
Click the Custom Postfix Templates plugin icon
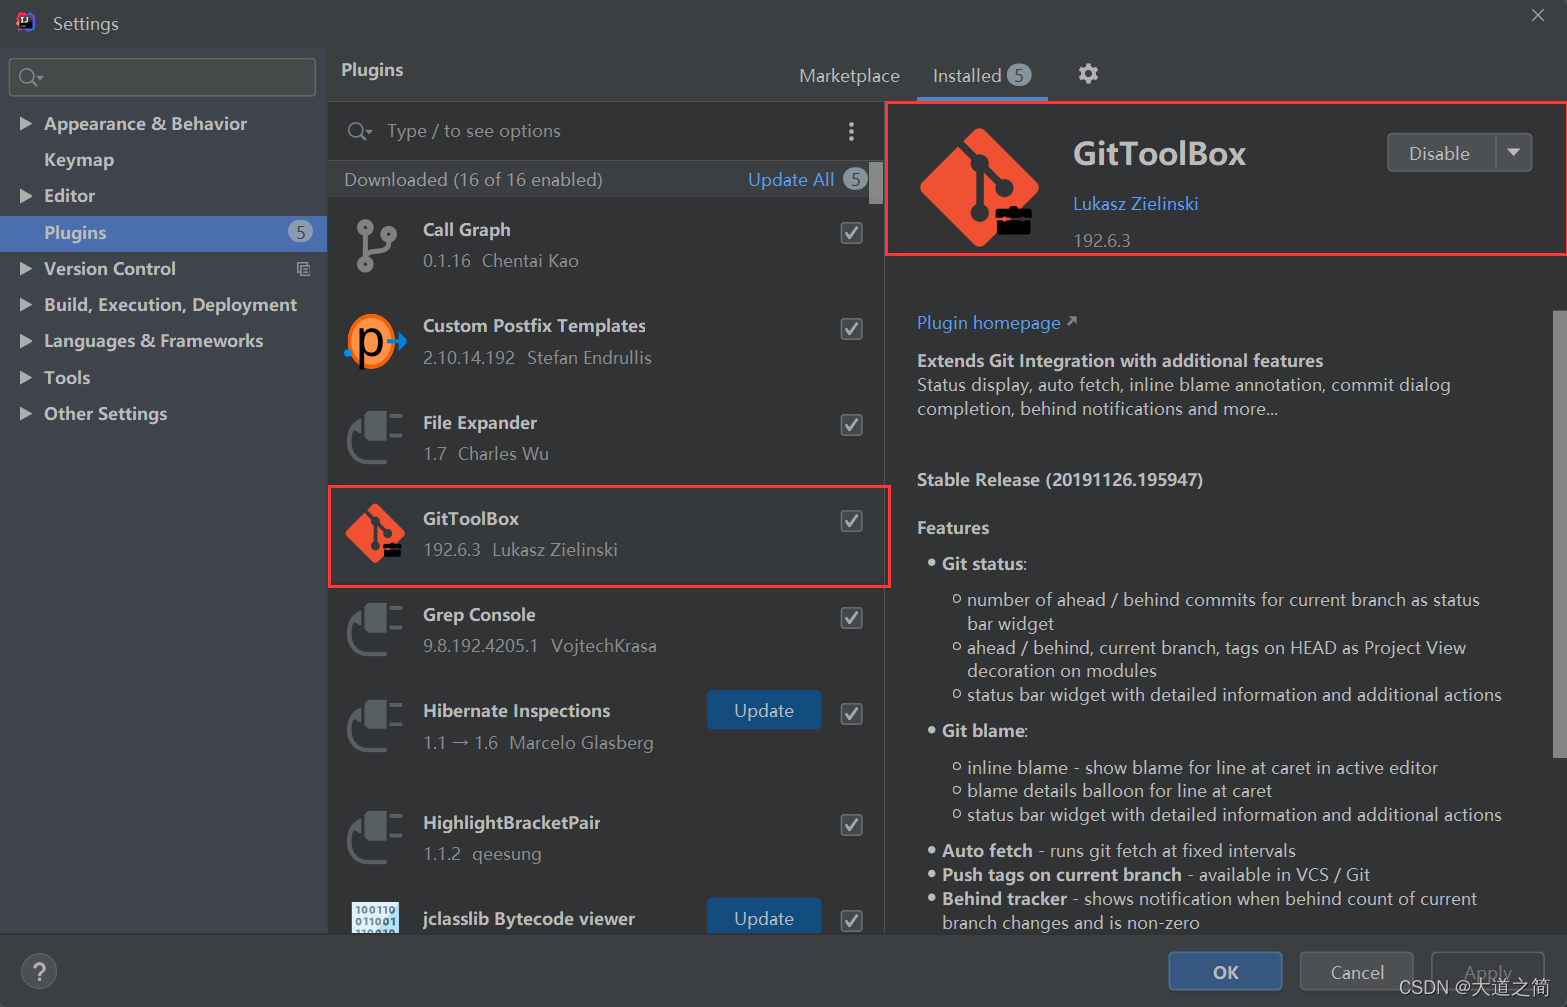point(375,342)
